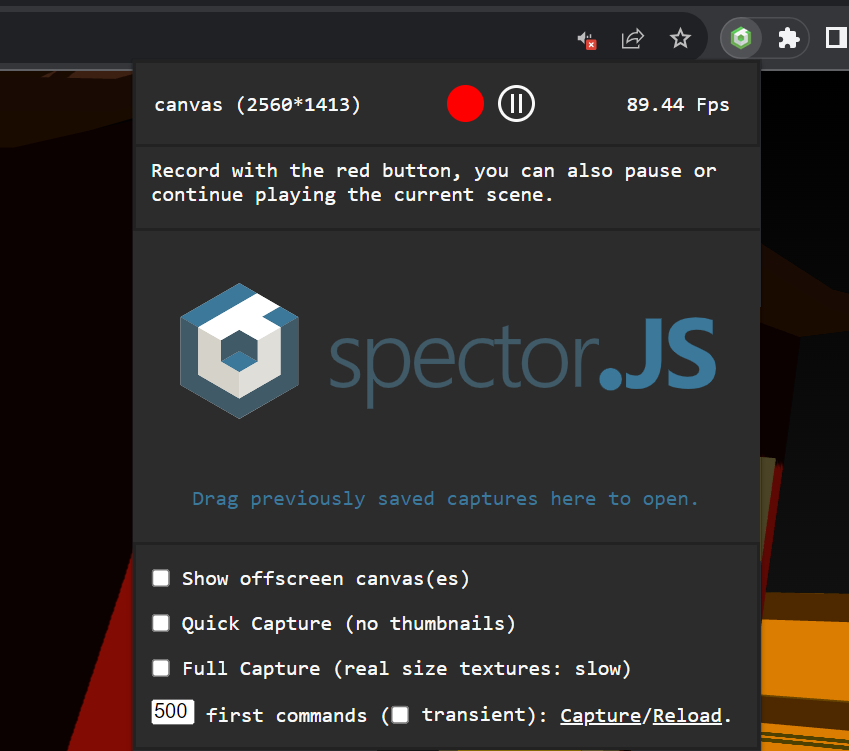This screenshot has width=849, height=751.
Task: Open the Spector.js extension icon in toolbar
Action: pos(740,38)
